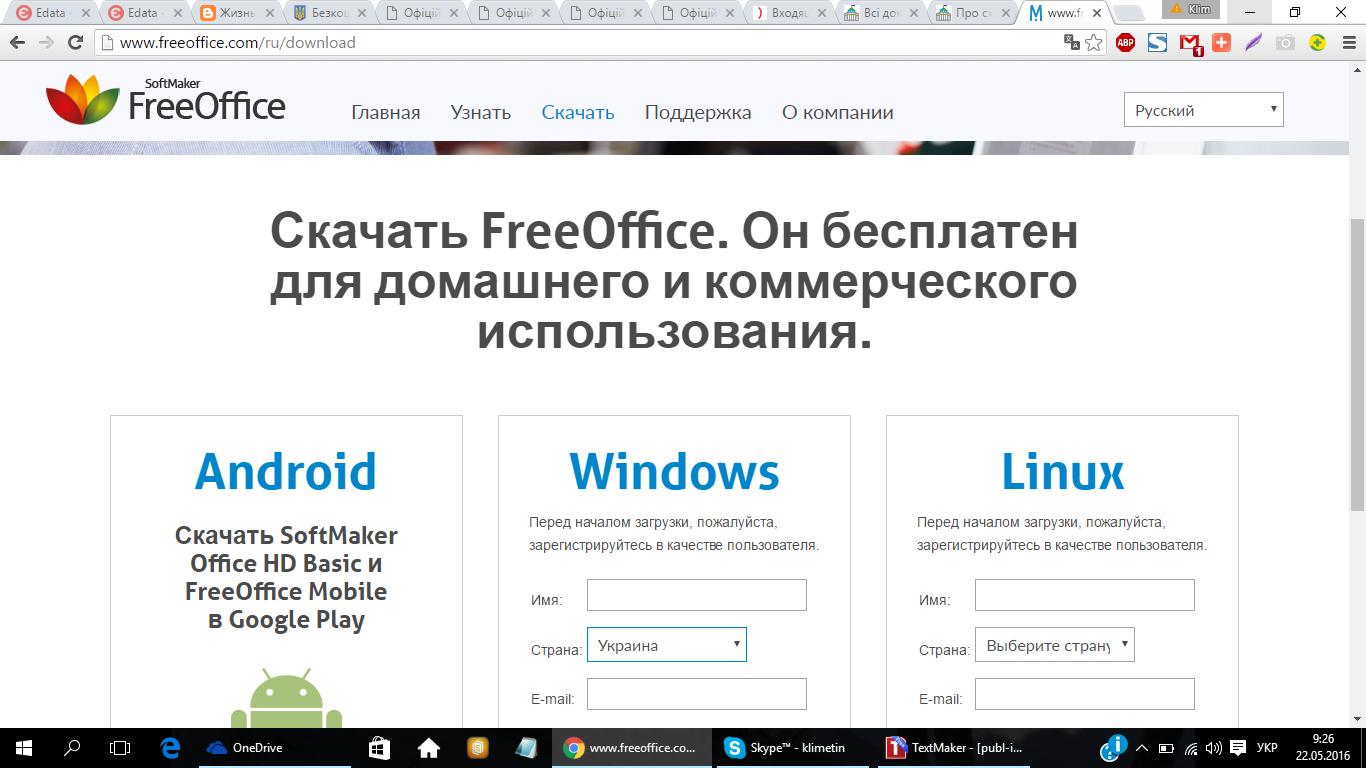This screenshot has height=768, width=1366.
Task: Click the address bar URL www.freeoffice.com/ru/download
Action: [x=237, y=43]
